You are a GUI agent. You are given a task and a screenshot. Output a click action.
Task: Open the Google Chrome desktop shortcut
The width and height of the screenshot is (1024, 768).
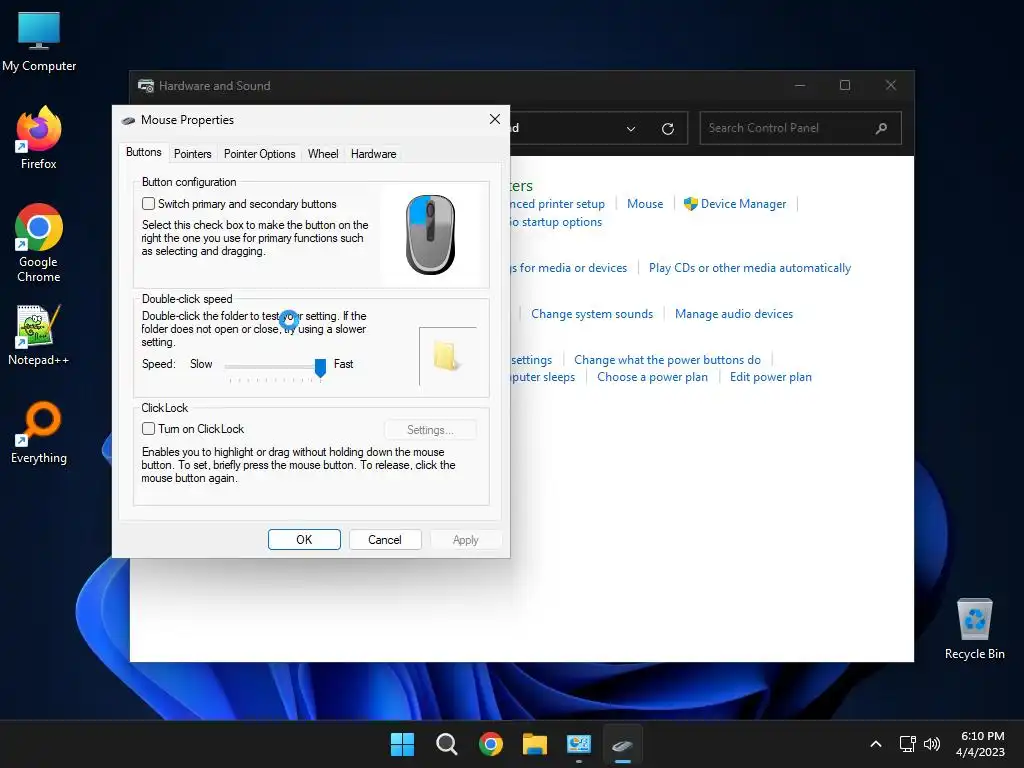click(x=39, y=243)
